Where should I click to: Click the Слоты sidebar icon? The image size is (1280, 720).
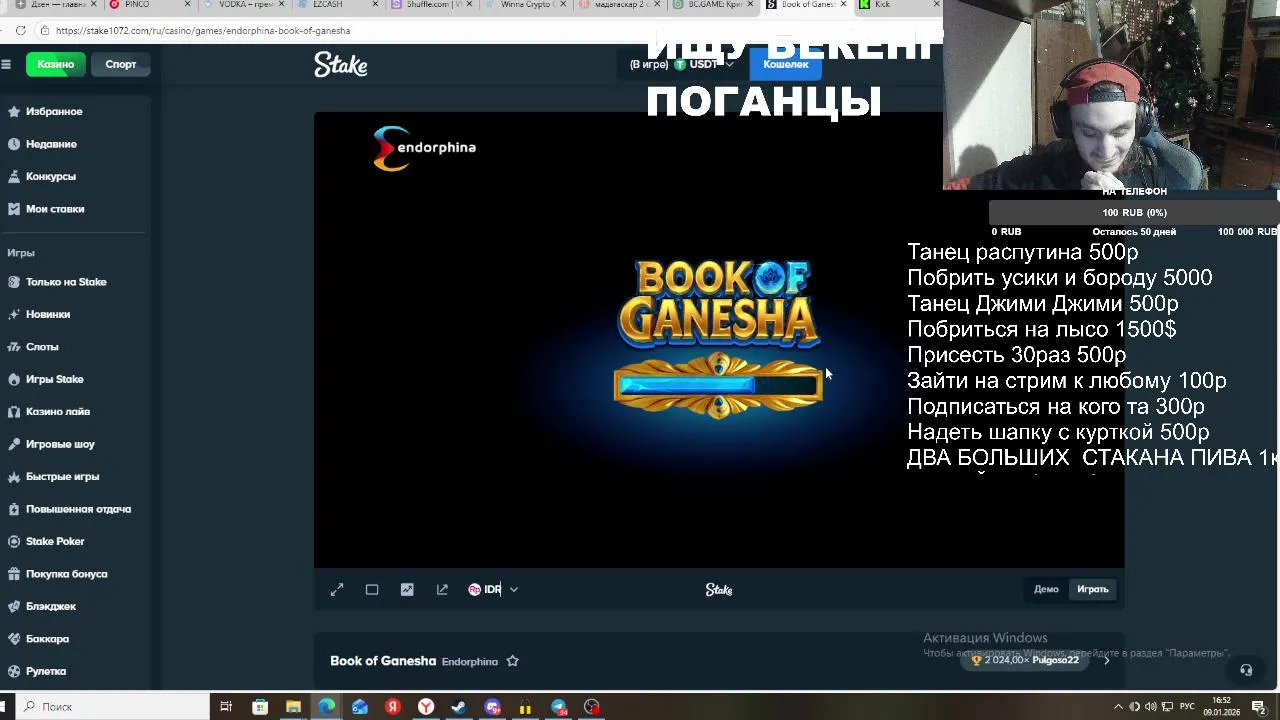pos(14,347)
